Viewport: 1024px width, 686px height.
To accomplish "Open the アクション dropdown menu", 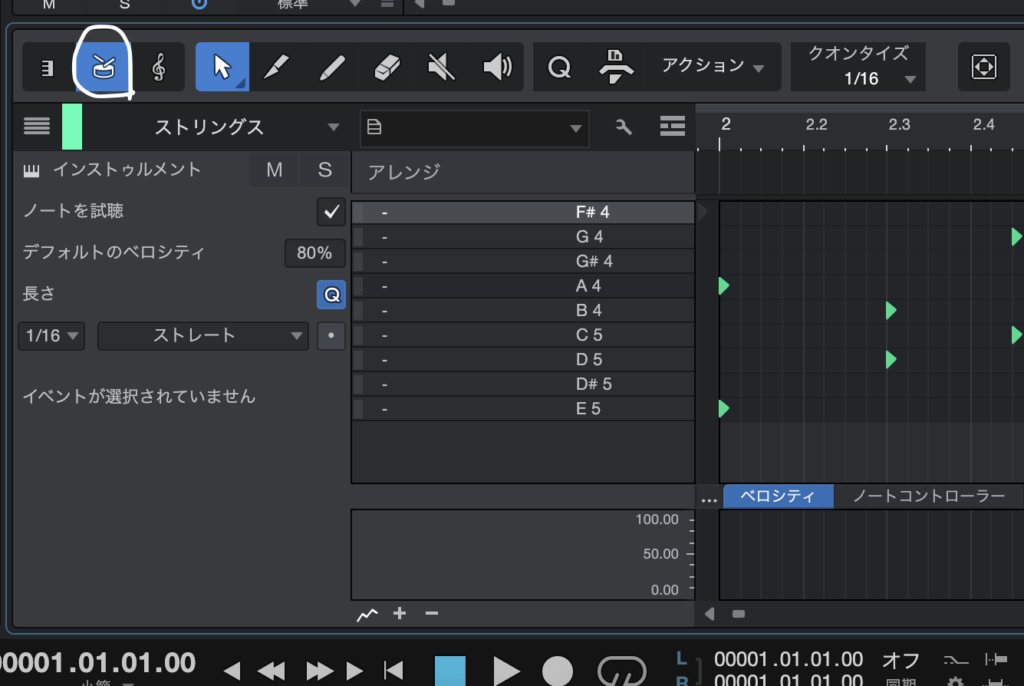I will (x=712, y=67).
